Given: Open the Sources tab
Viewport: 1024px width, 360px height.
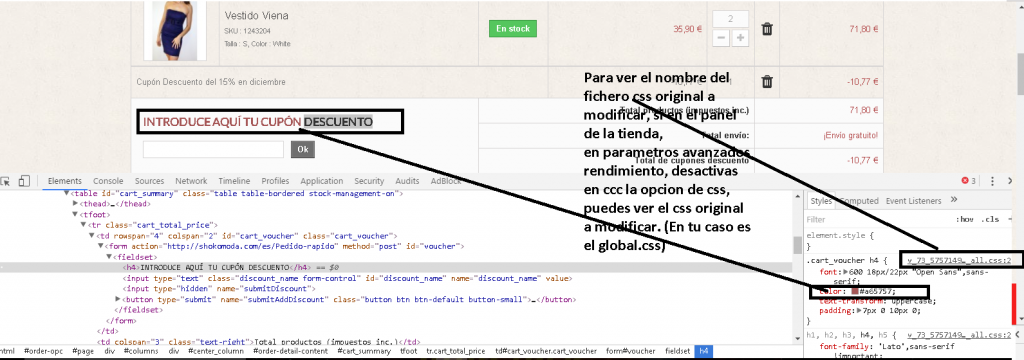Looking at the screenshot, I should (x=150, y=181).
